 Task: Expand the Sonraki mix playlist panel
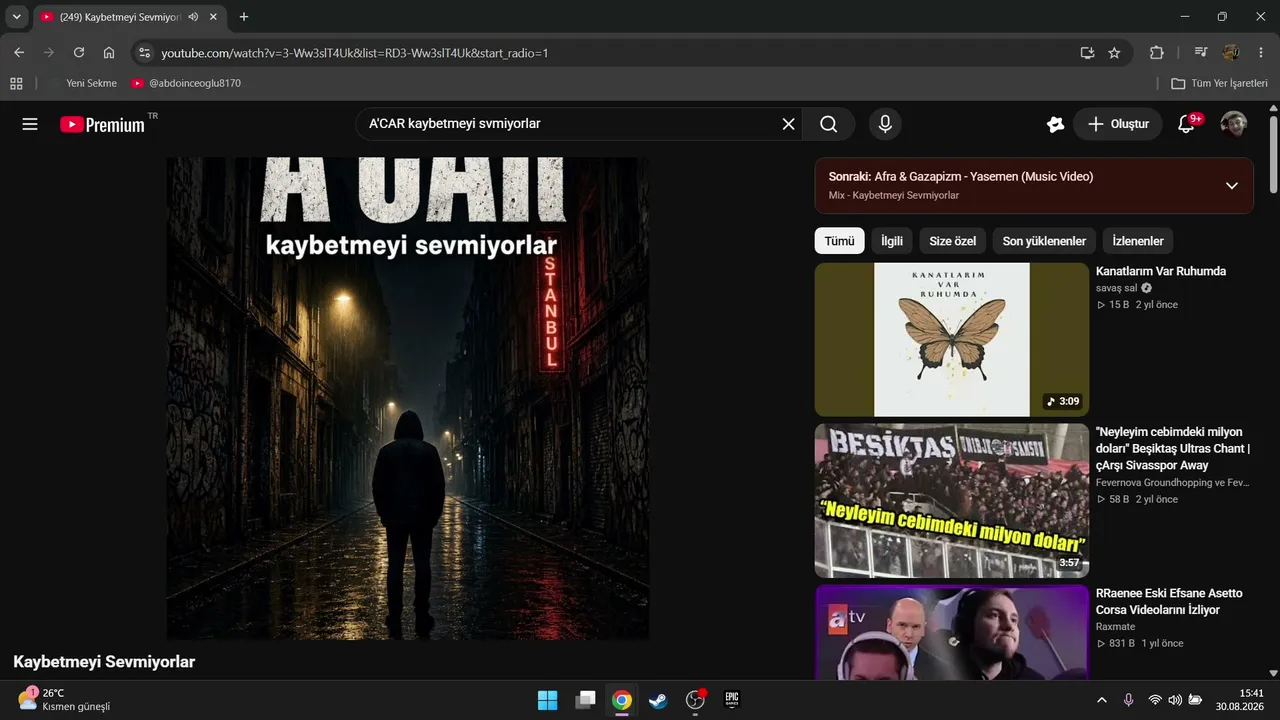(x=1232, y=186)
